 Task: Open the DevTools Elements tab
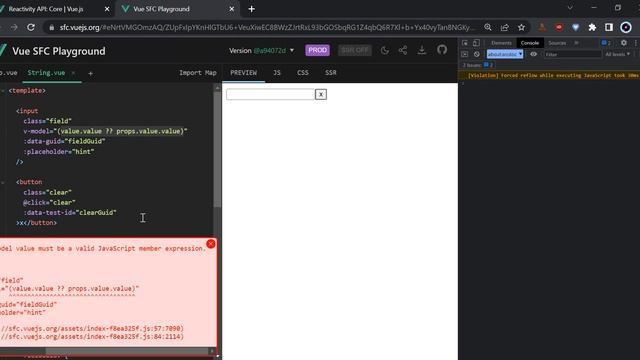[x=501, y=43]
